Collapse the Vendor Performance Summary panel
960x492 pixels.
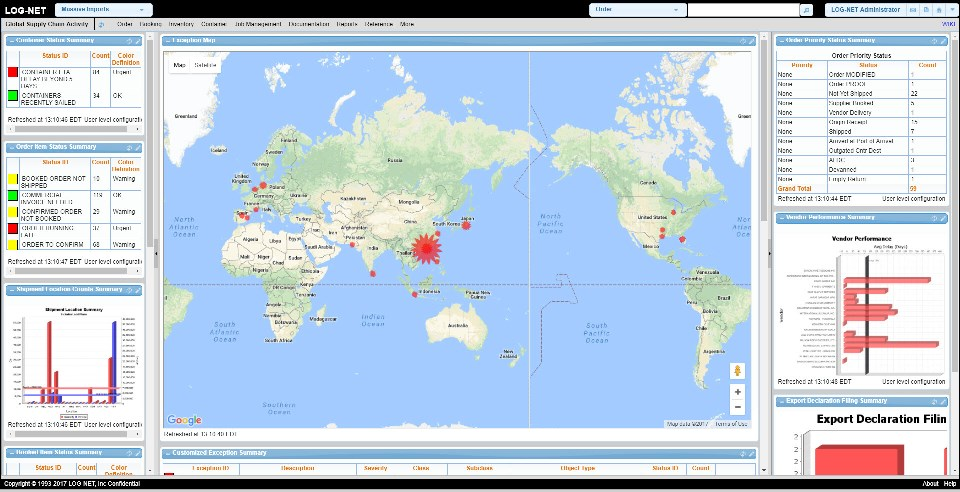point(781,218)
